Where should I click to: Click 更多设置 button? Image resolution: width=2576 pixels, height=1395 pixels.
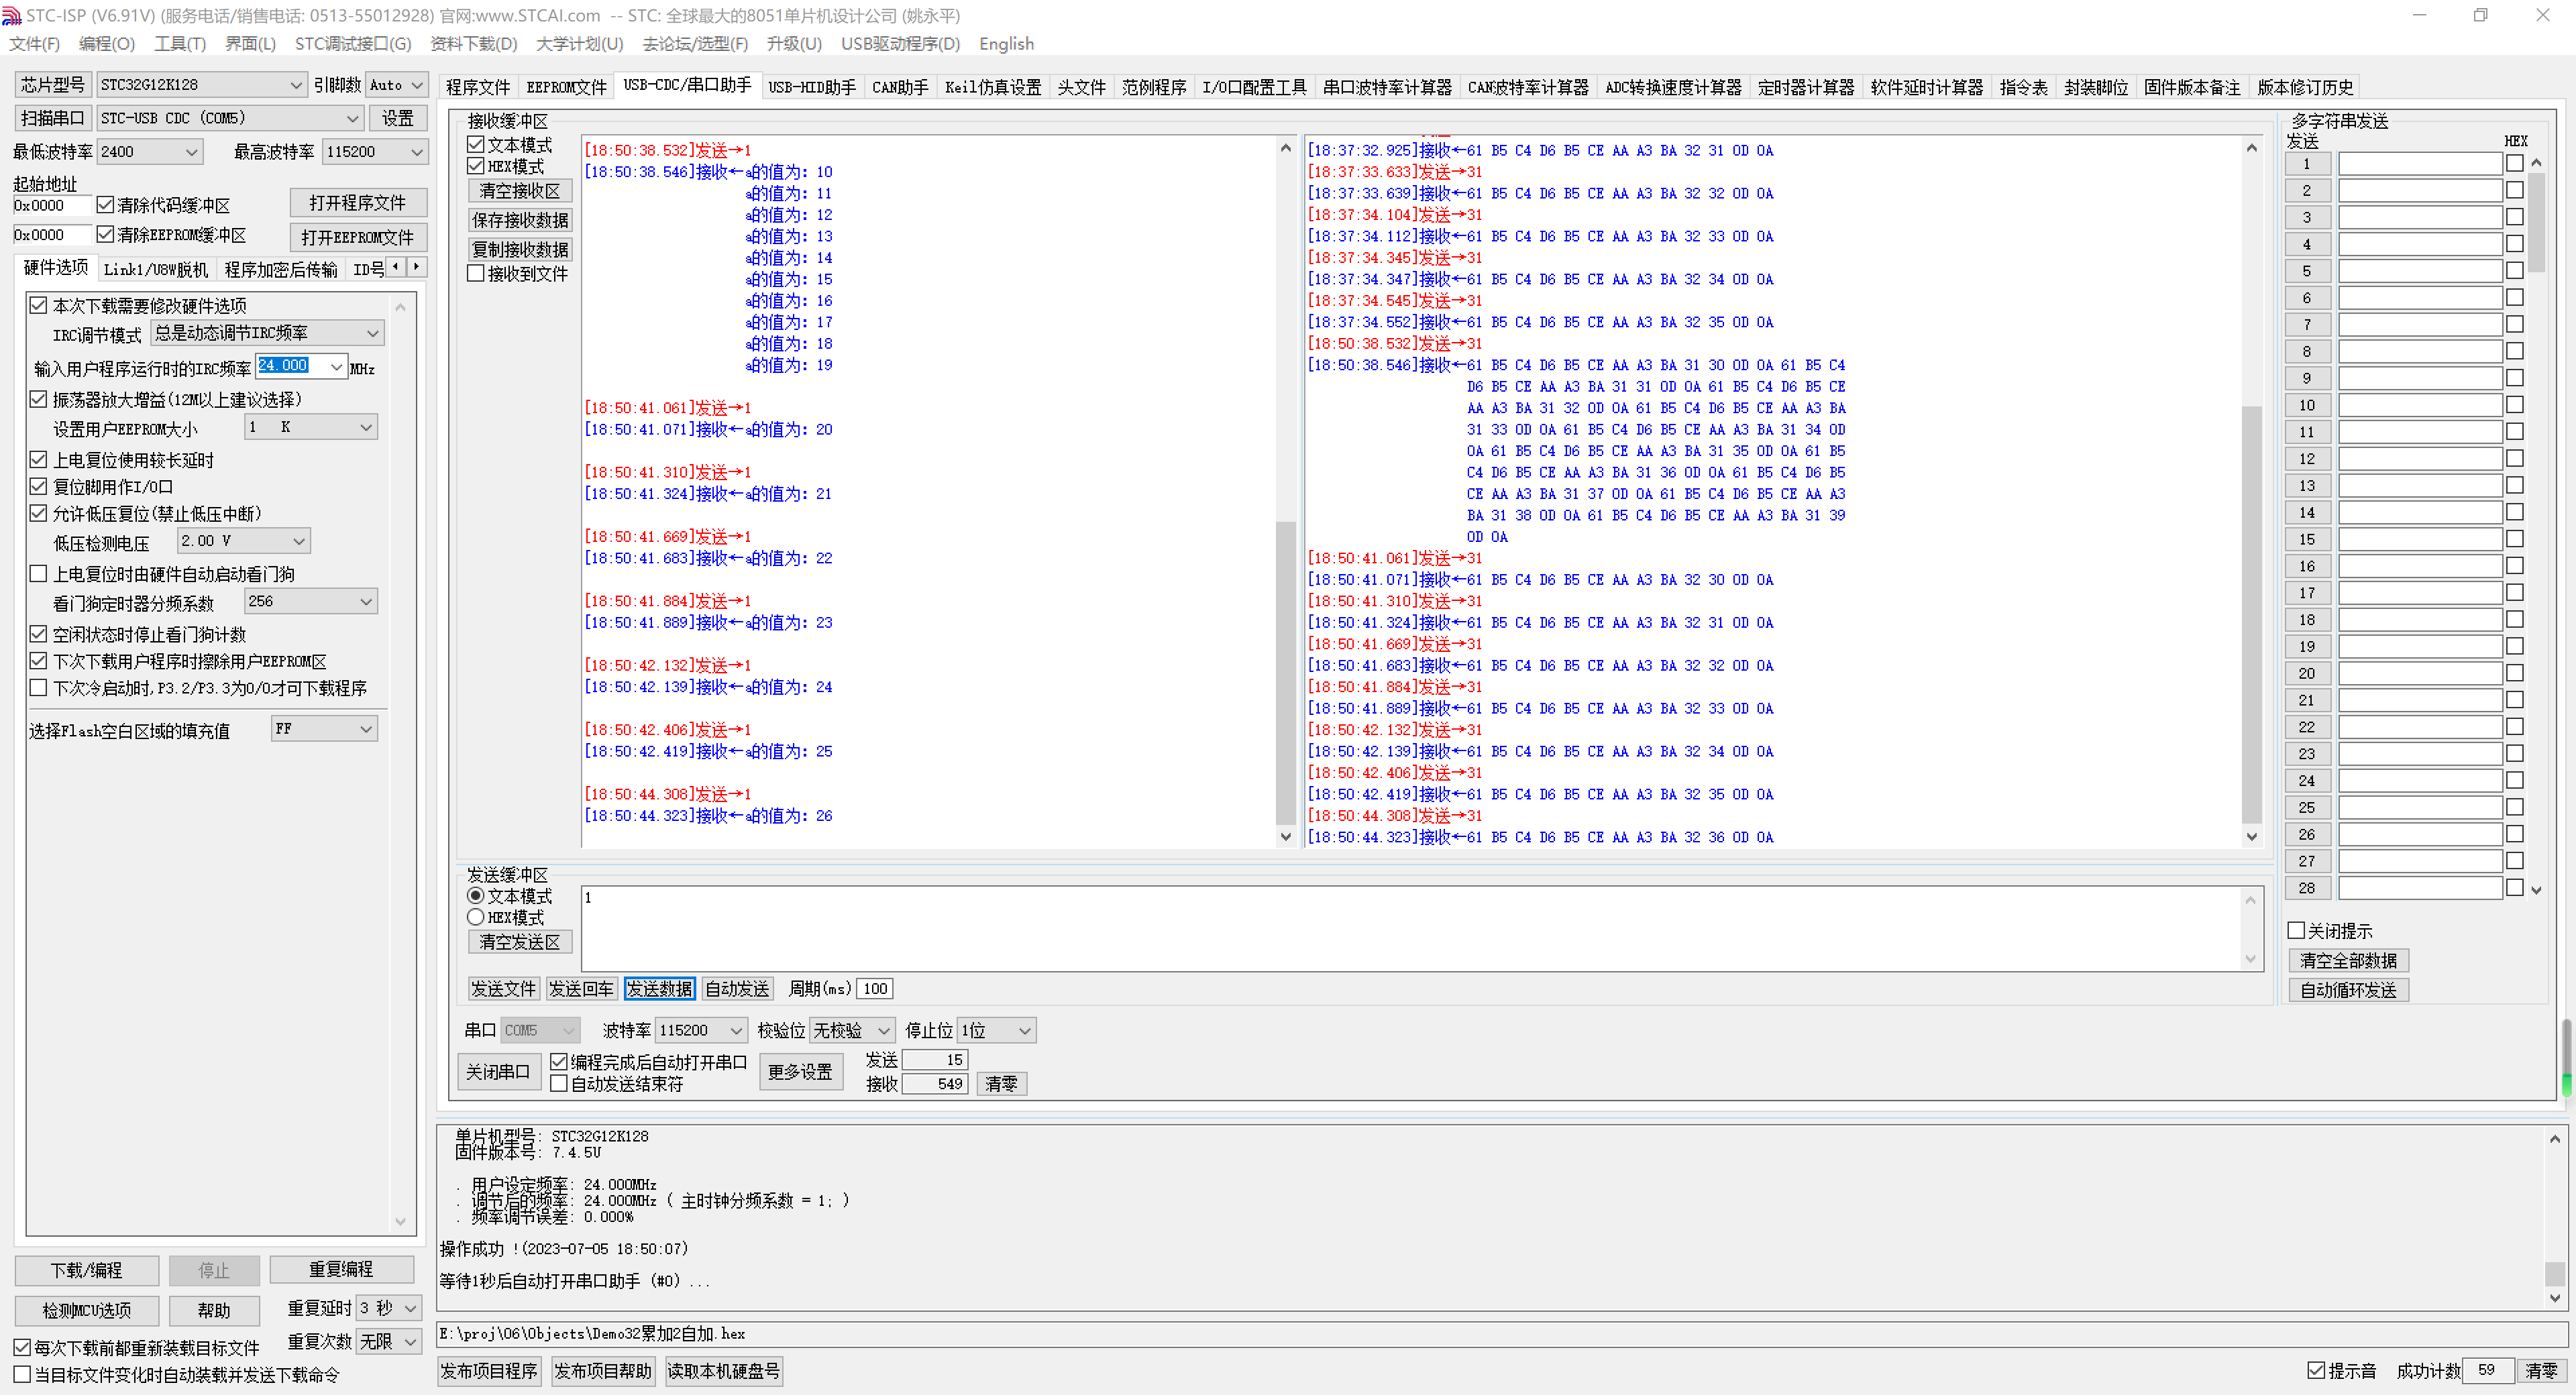point(800,1071)
